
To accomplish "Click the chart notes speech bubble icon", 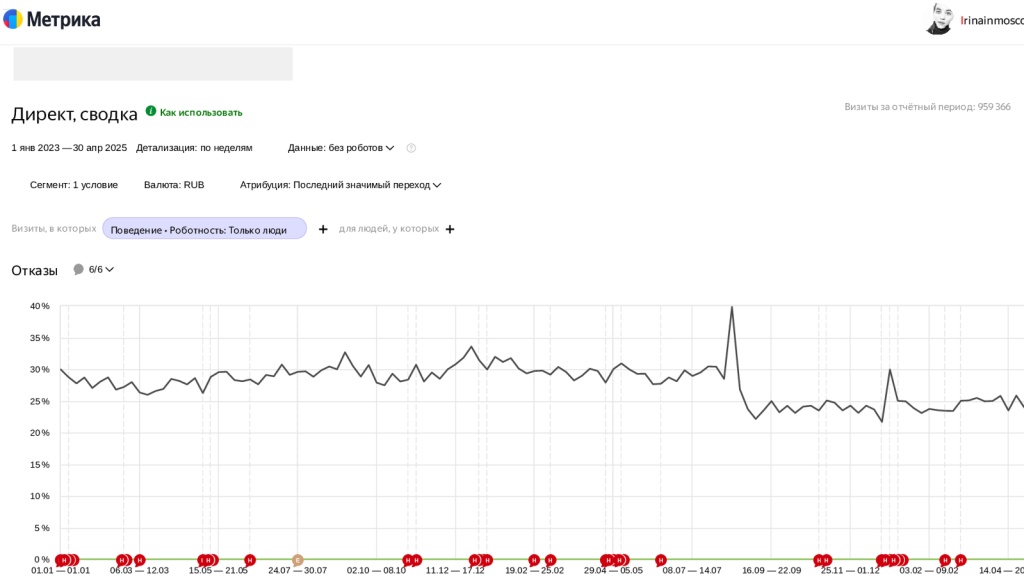I will pos(79,269).
